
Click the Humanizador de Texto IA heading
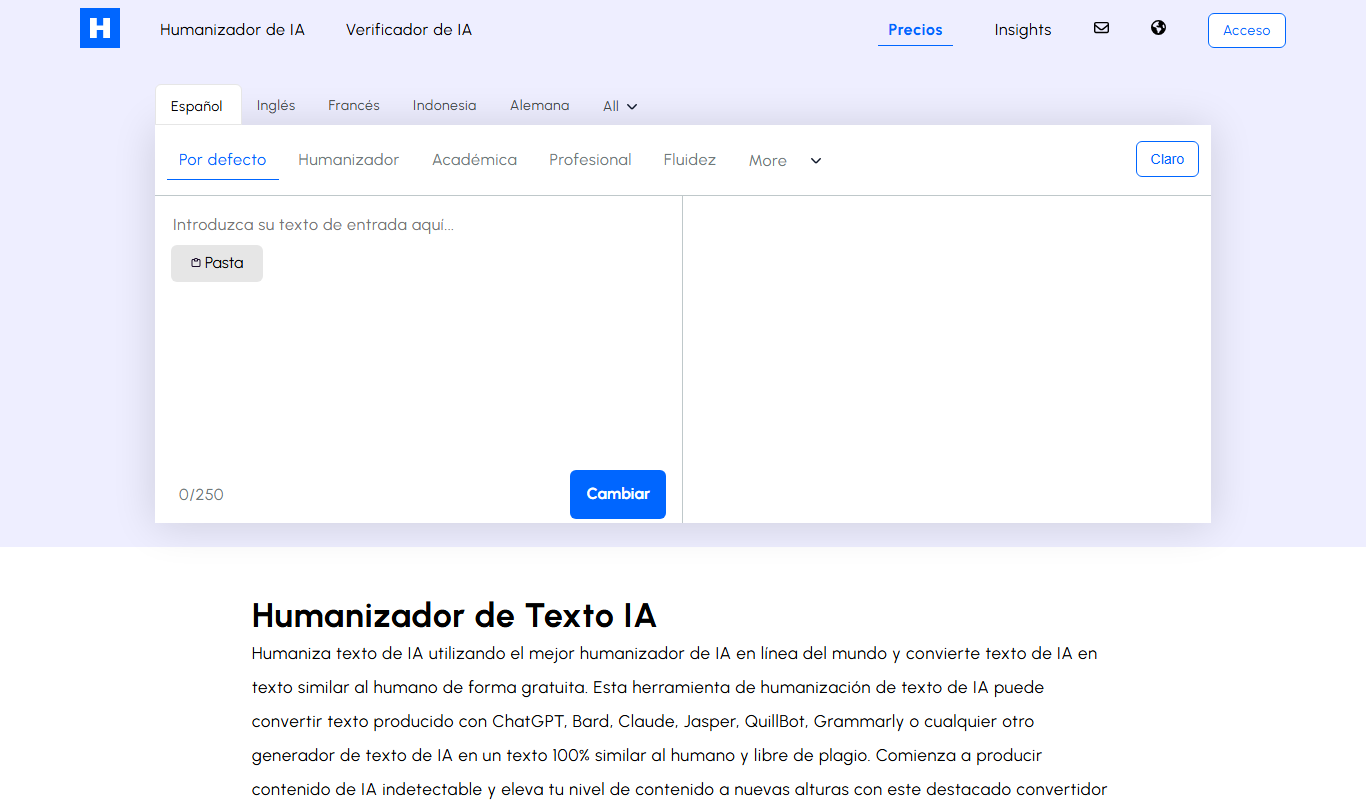coord(454,615)
